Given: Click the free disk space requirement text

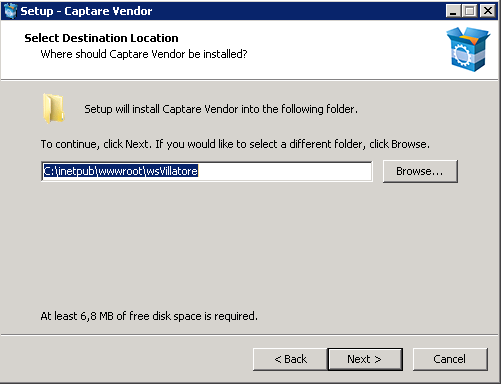Looking at the screenshot, I should tap(149, 316).
